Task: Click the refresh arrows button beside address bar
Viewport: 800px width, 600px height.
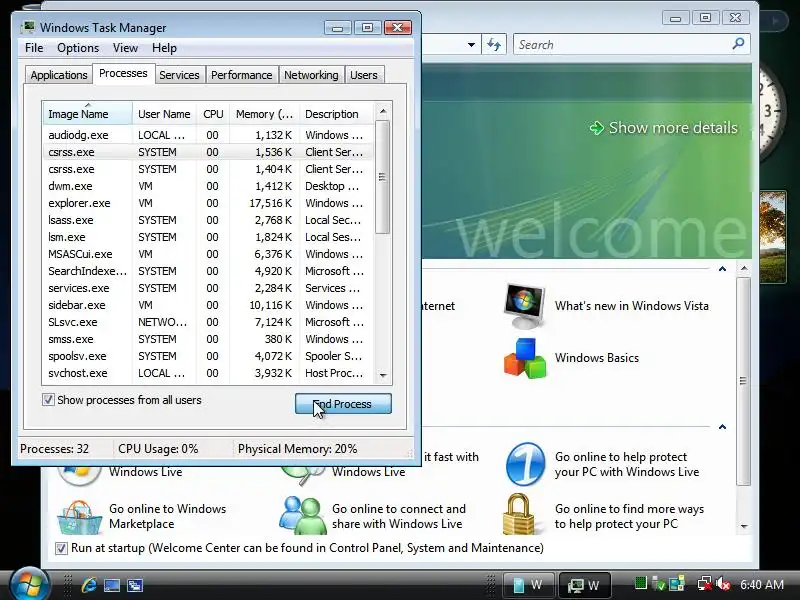Action: 494,44
